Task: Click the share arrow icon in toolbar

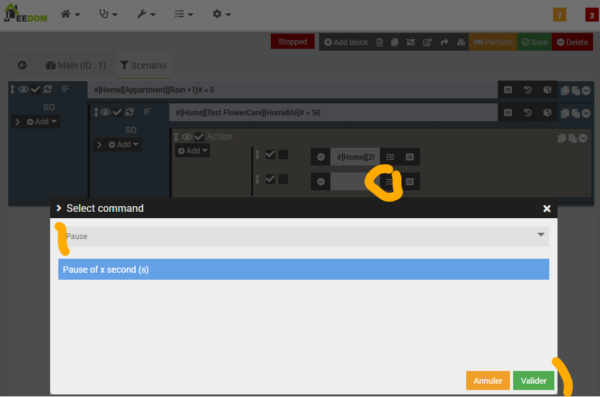Action: pyautogui.click(x=444, y=42)
